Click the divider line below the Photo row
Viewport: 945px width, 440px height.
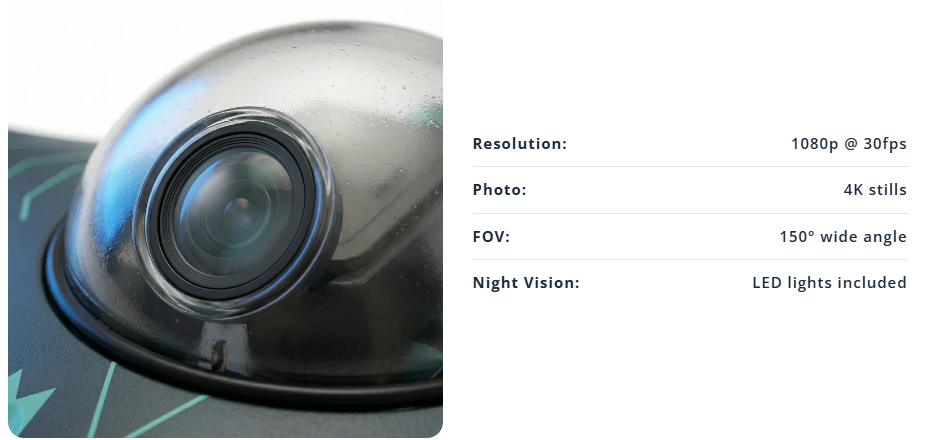tap(690, 213)
